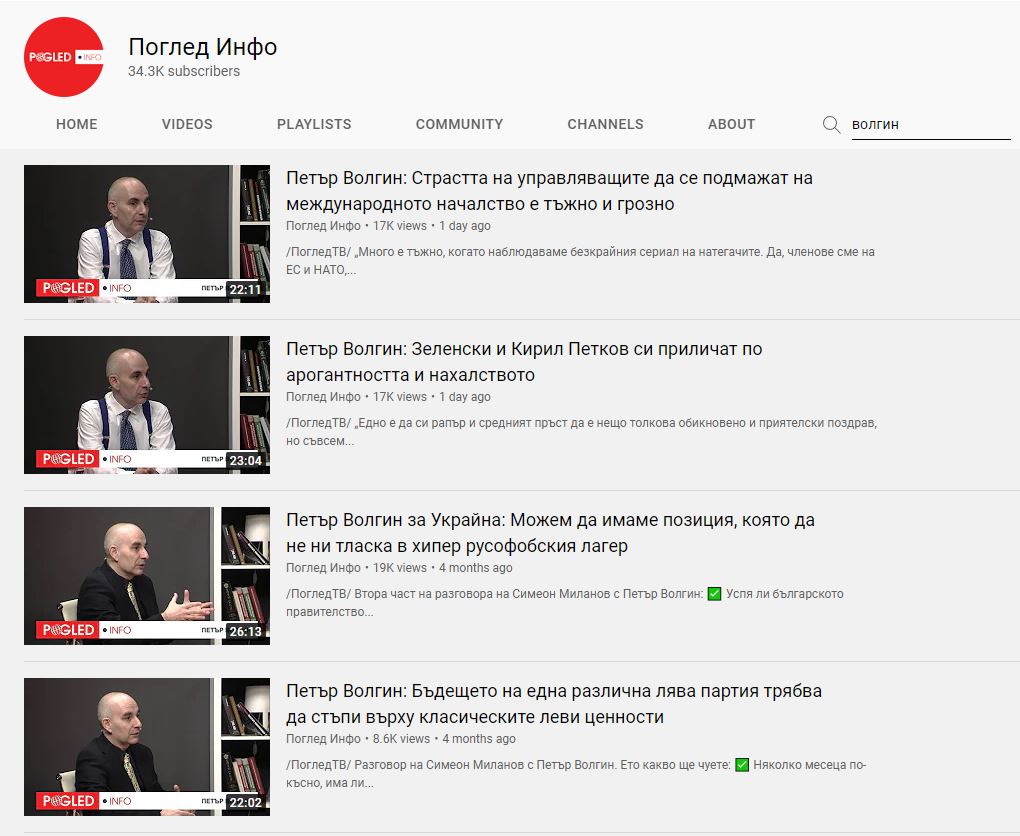Open the ABOUT tab
Viewport: 1020px width, 836px height.
point(731,124)
